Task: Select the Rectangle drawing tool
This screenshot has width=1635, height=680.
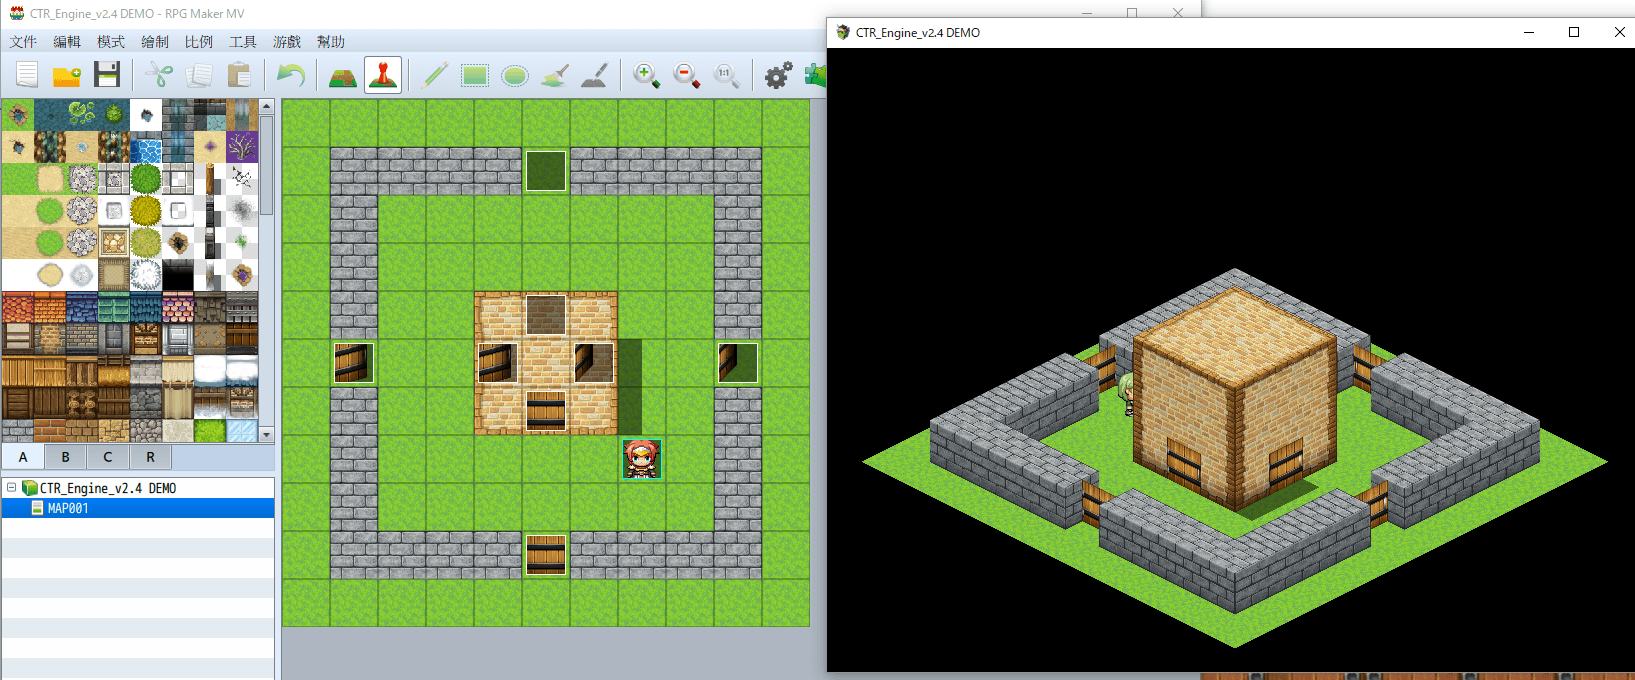Action: 475,75
